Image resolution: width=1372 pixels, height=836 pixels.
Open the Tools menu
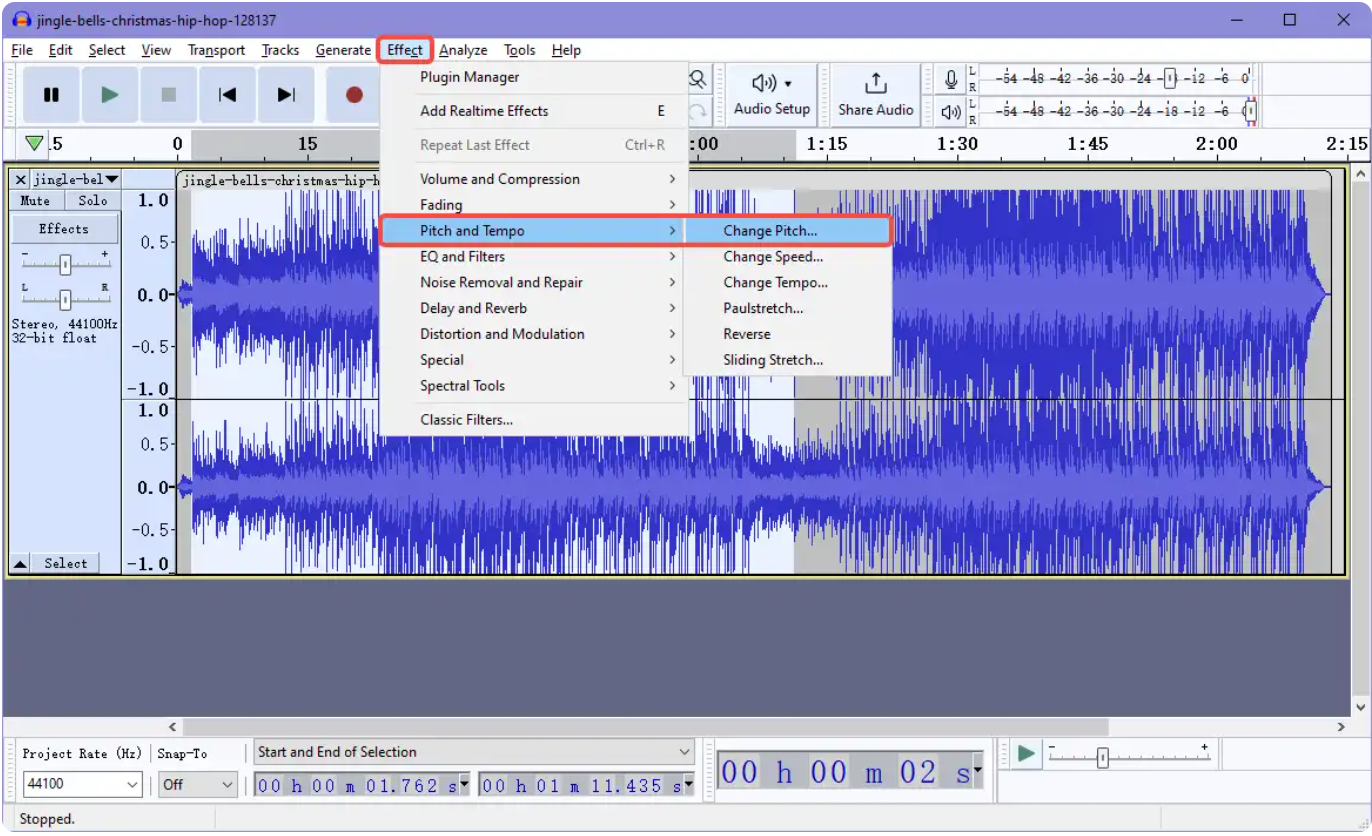[x=519, y=50]
